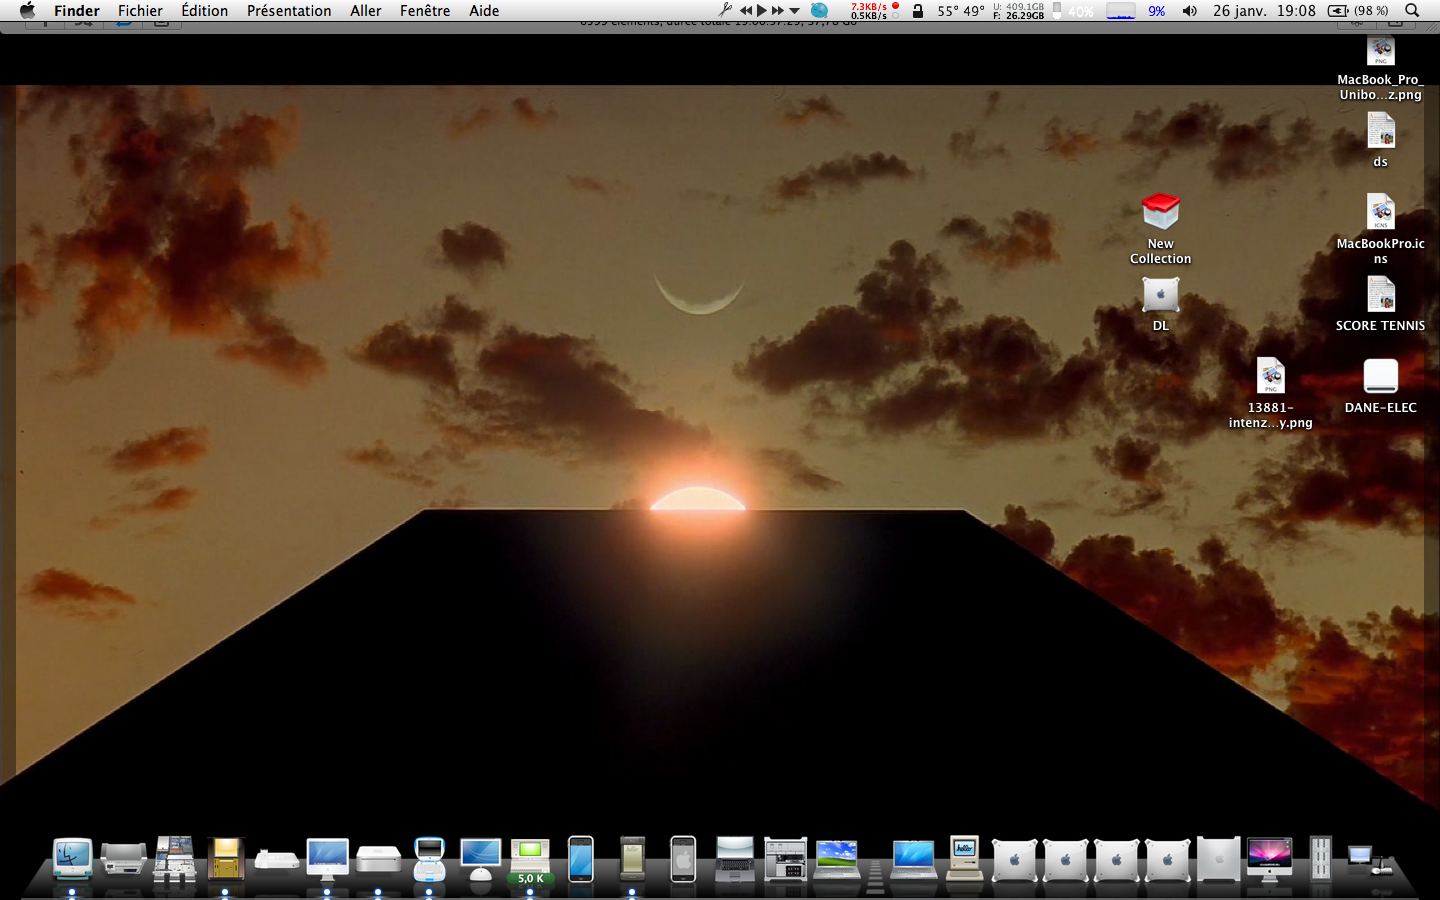Open the playback controls dropdown arrow
The width and height of the screenshot is (1440, 900).
point(794,11)
